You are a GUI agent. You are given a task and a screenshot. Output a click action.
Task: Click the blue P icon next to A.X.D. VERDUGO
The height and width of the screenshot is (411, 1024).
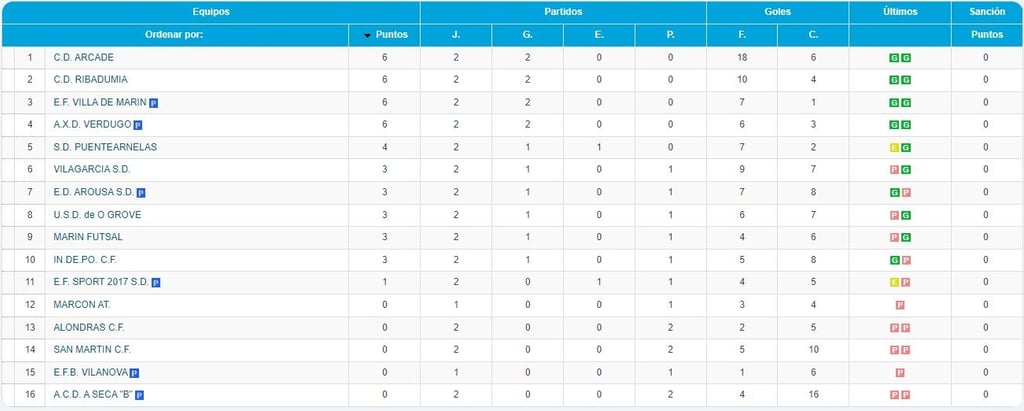(138, 125)
